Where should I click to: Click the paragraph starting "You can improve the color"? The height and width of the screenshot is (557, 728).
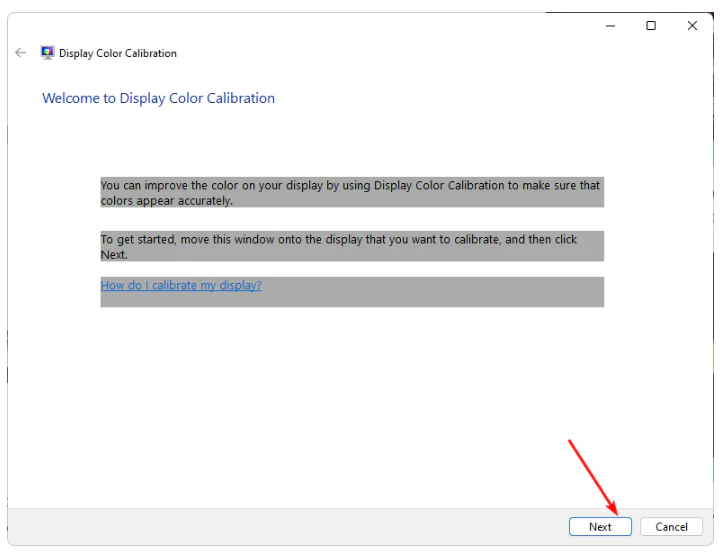350,186
